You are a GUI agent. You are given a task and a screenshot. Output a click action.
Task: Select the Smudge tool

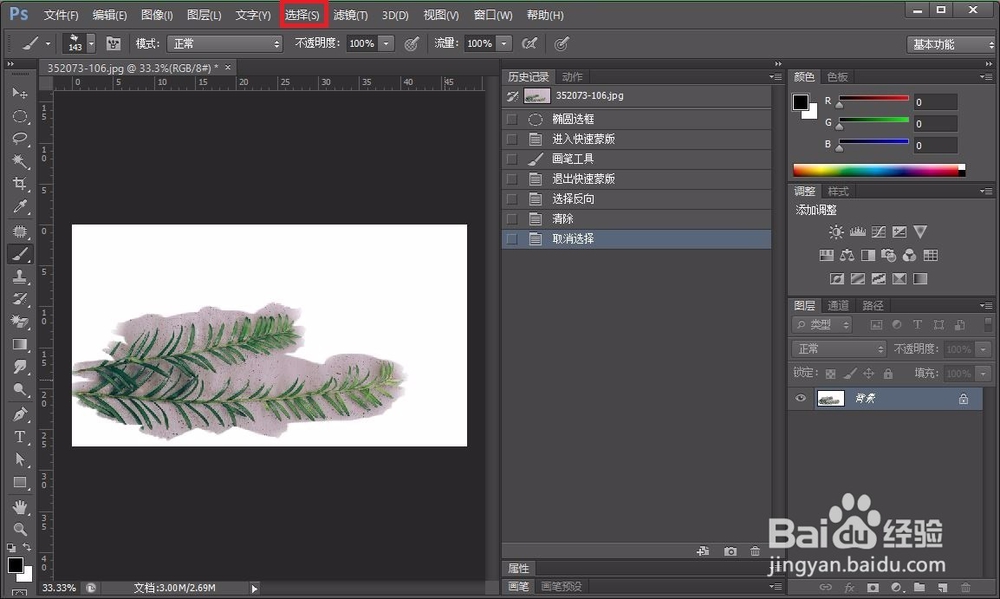20,367
